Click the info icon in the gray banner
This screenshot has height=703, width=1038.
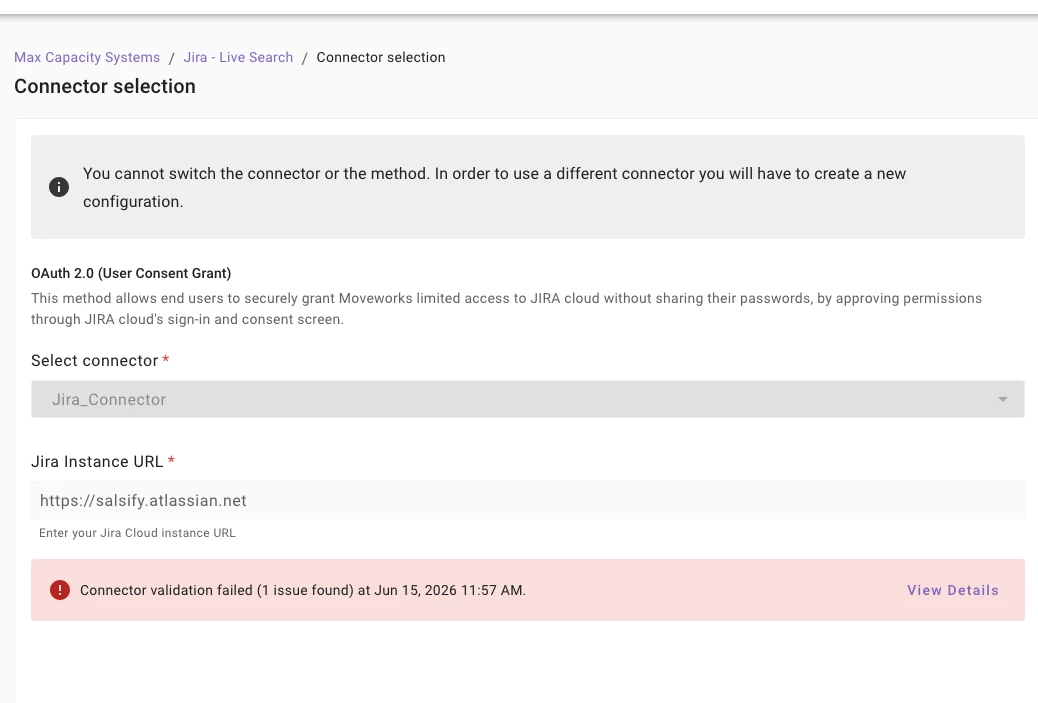pos(59,187)
